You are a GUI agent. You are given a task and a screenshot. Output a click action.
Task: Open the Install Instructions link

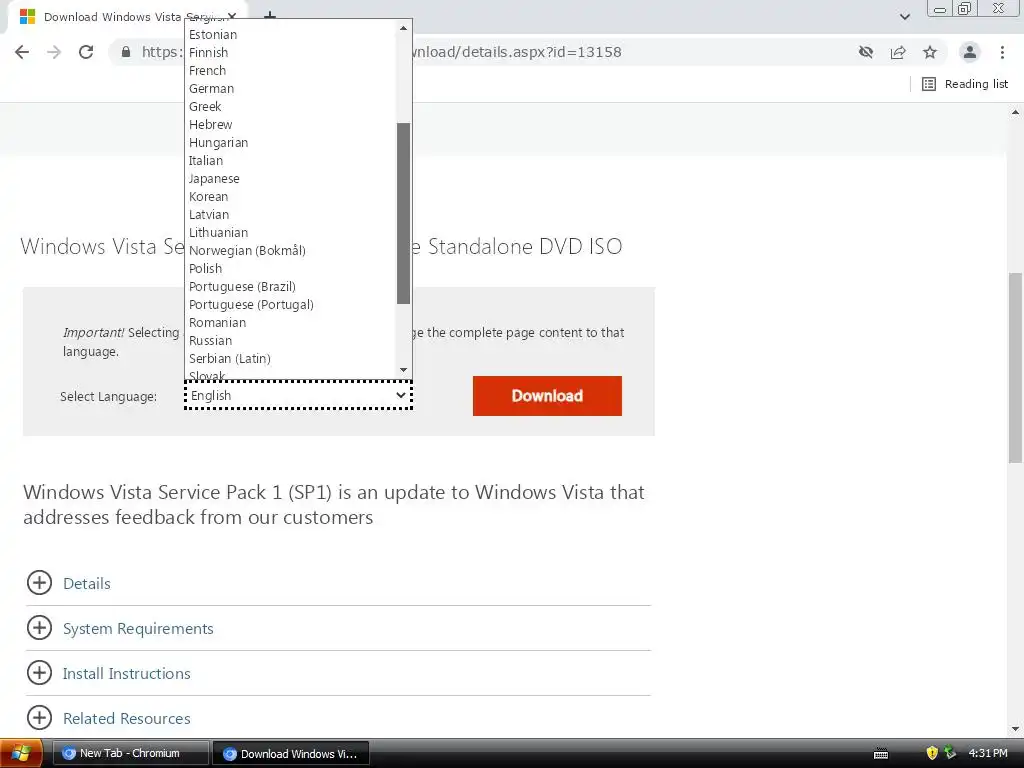tap(127, 674)
